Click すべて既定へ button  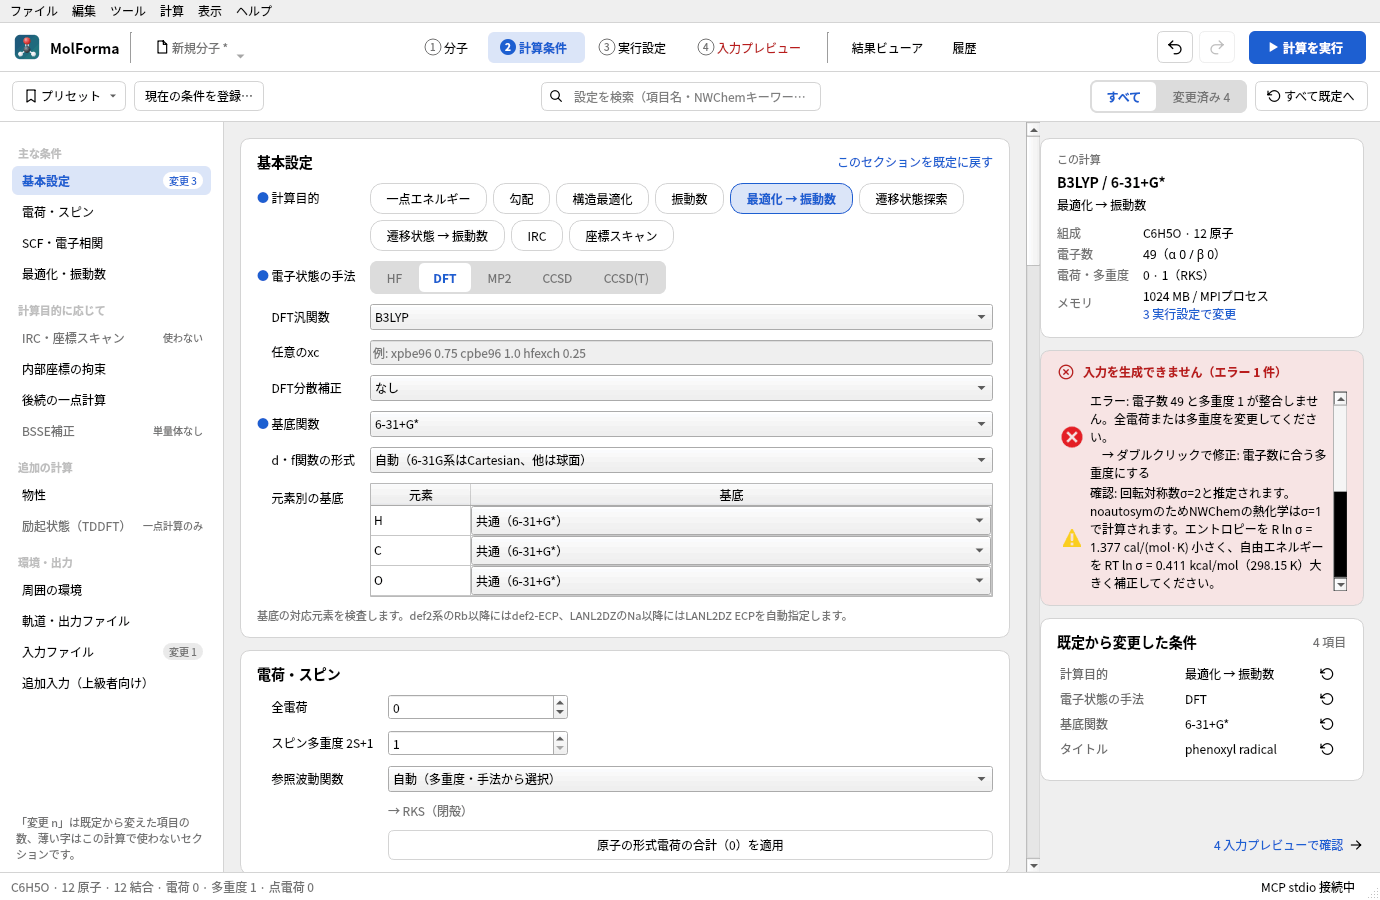click(1311, 96)
